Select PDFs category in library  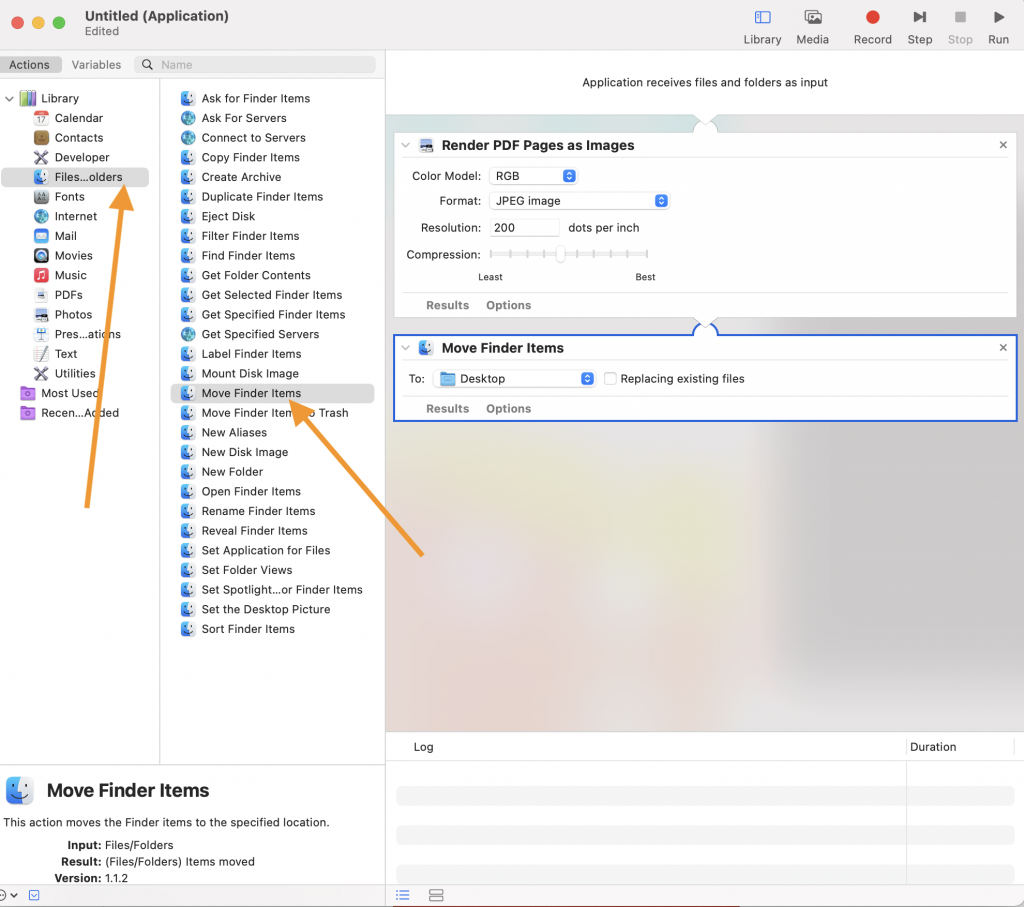point(68,294)
